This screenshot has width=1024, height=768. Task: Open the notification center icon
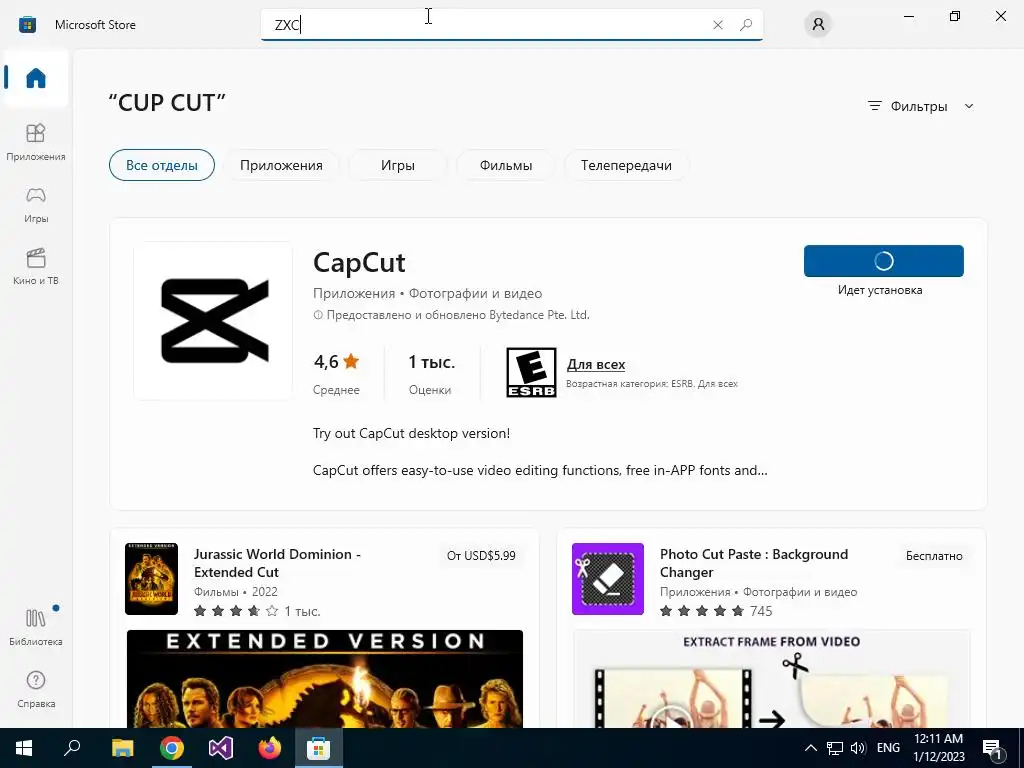click(993, 749)
